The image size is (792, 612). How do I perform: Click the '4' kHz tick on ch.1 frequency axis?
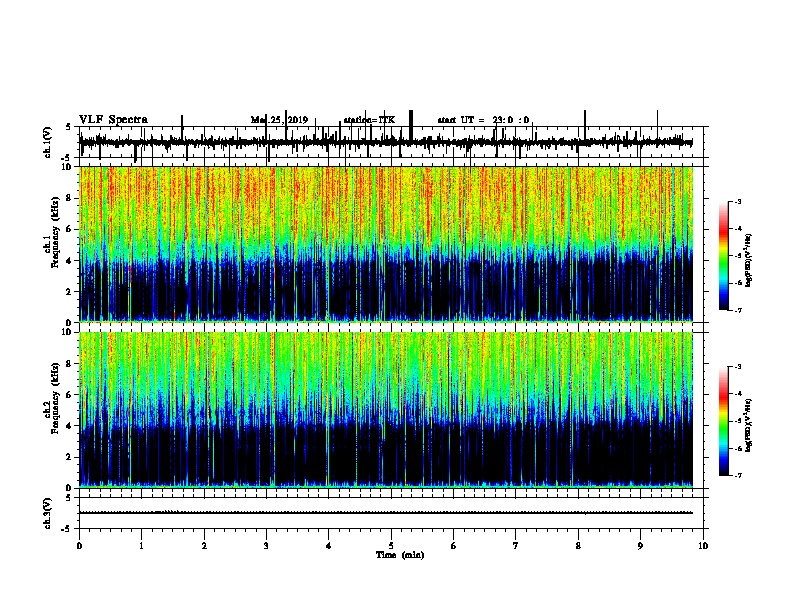pyautogui.click(x=69, y=261)
